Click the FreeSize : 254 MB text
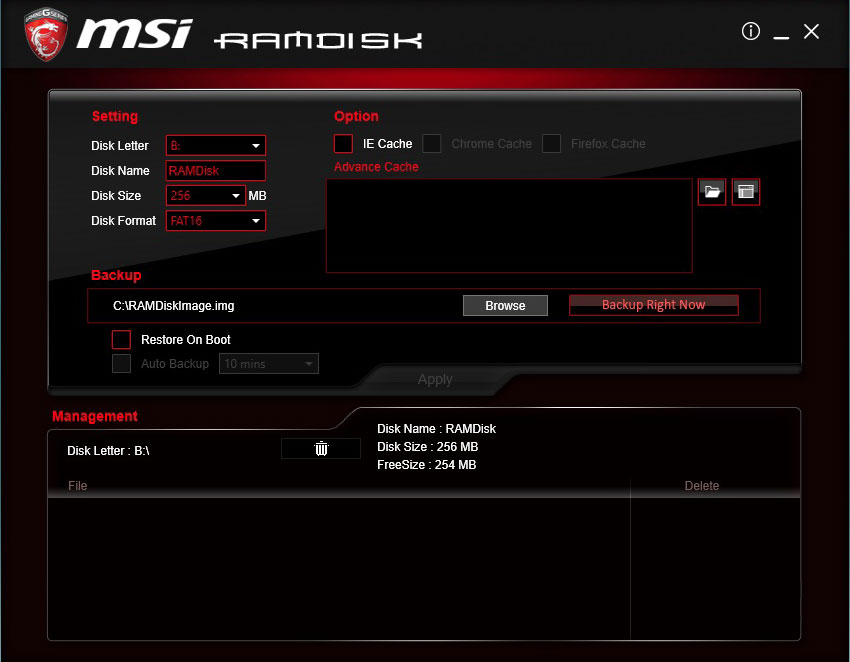This screenshot has width=850, height=662. point(427,465)
